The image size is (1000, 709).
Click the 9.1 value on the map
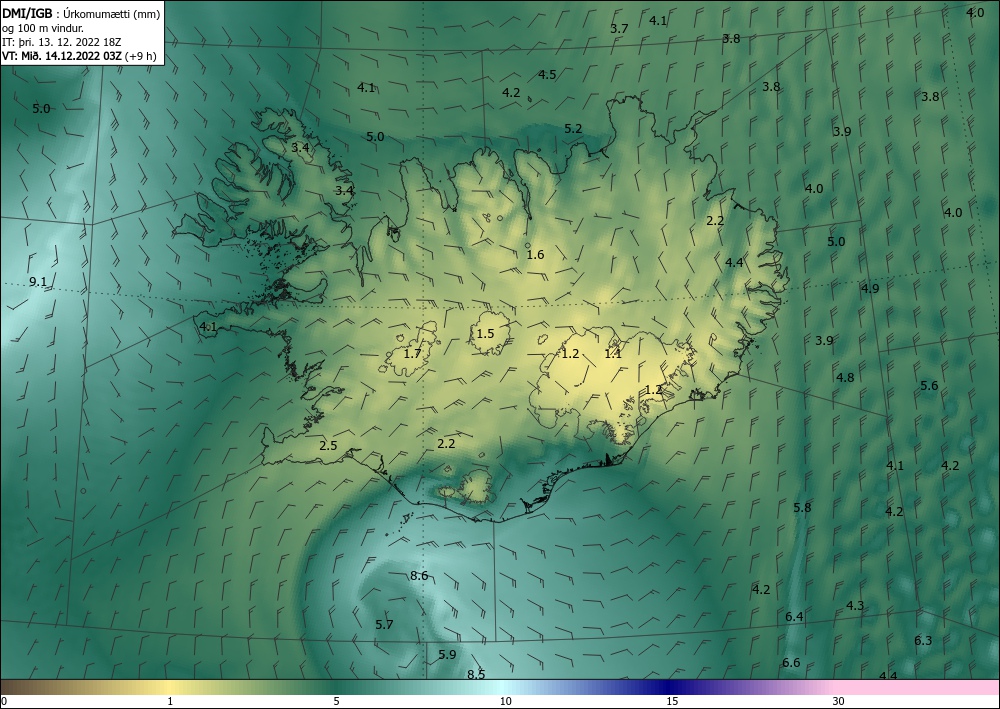point(38,282)
